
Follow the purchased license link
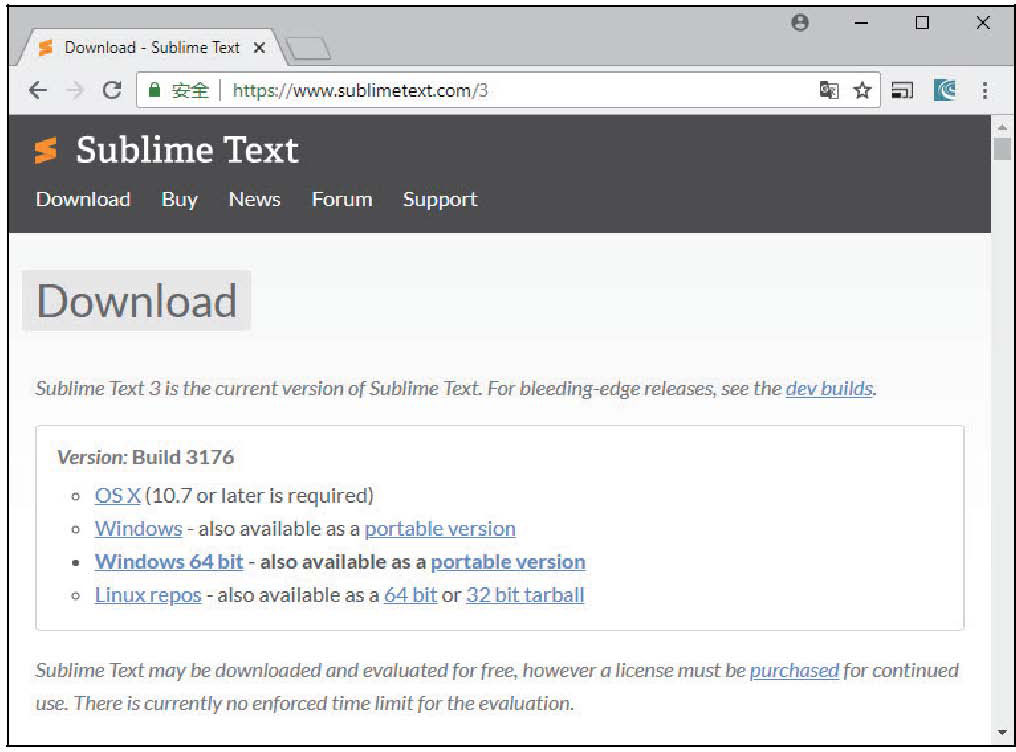pyautogui.click(x=794, y=670)
